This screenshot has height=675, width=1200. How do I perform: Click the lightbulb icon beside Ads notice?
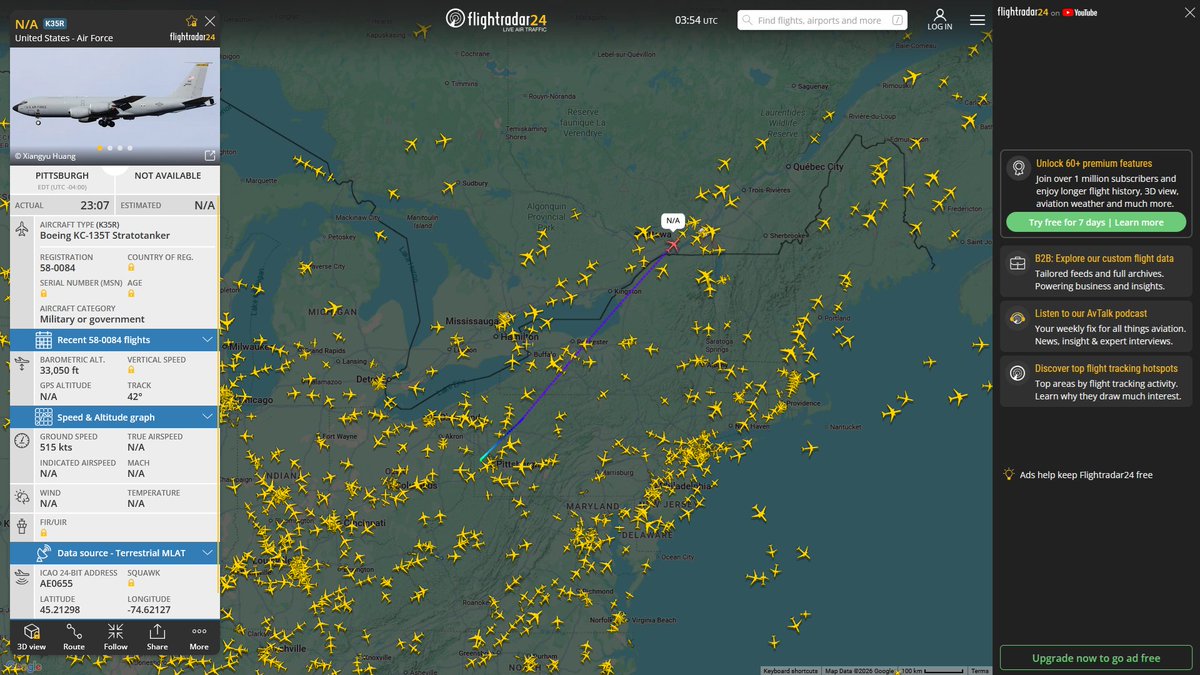[x=1010, y=475]
